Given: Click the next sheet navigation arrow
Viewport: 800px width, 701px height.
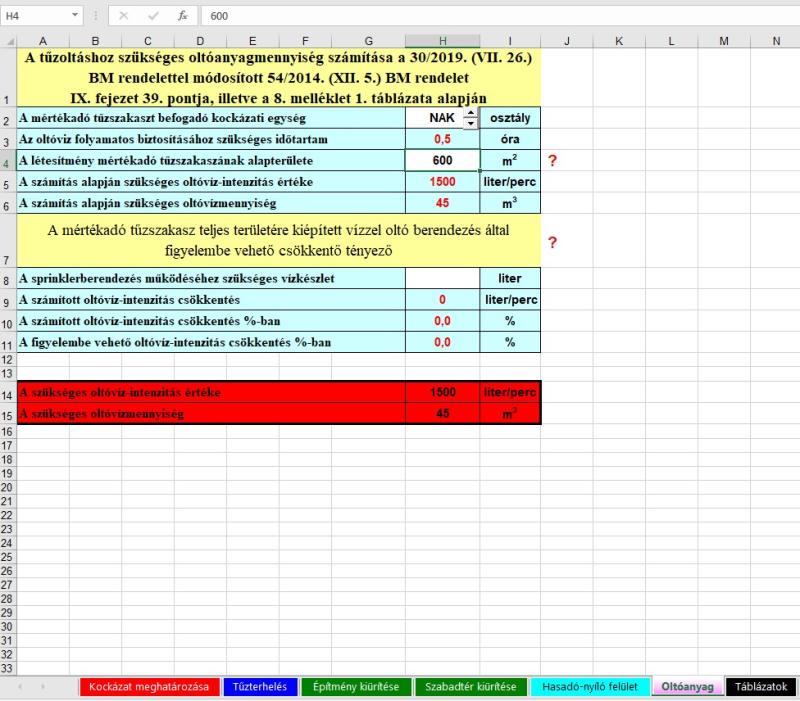Looking at the screenshot, I should click(43, 687).
